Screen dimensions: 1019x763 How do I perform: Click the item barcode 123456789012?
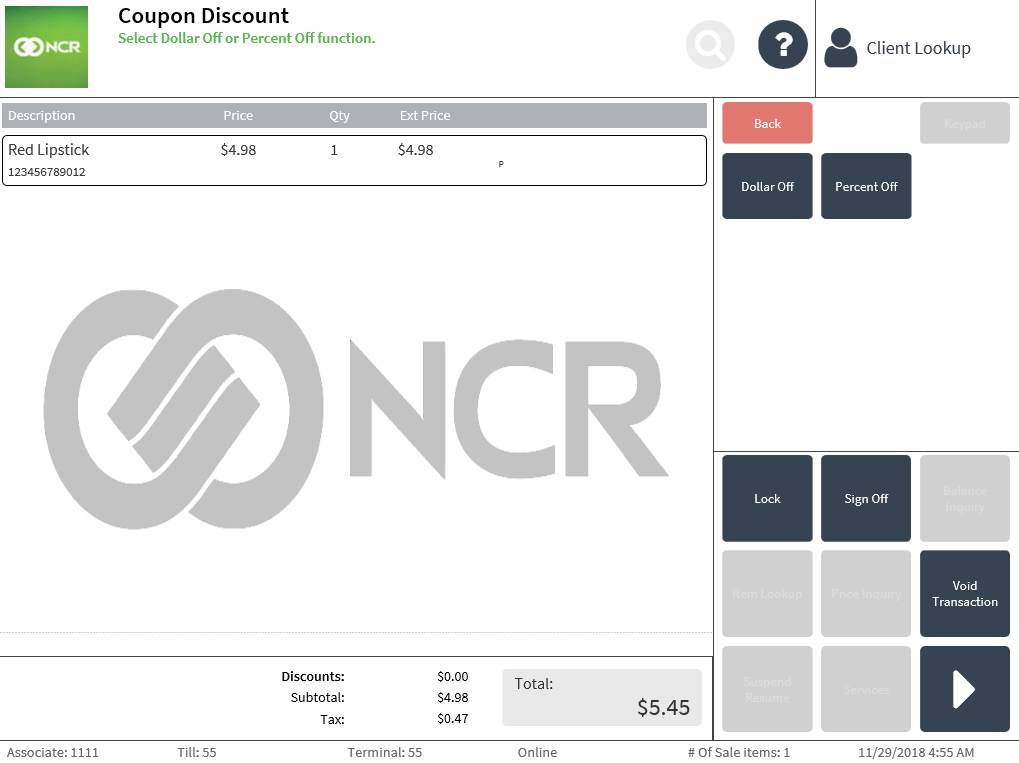click(x=47, y=172)
